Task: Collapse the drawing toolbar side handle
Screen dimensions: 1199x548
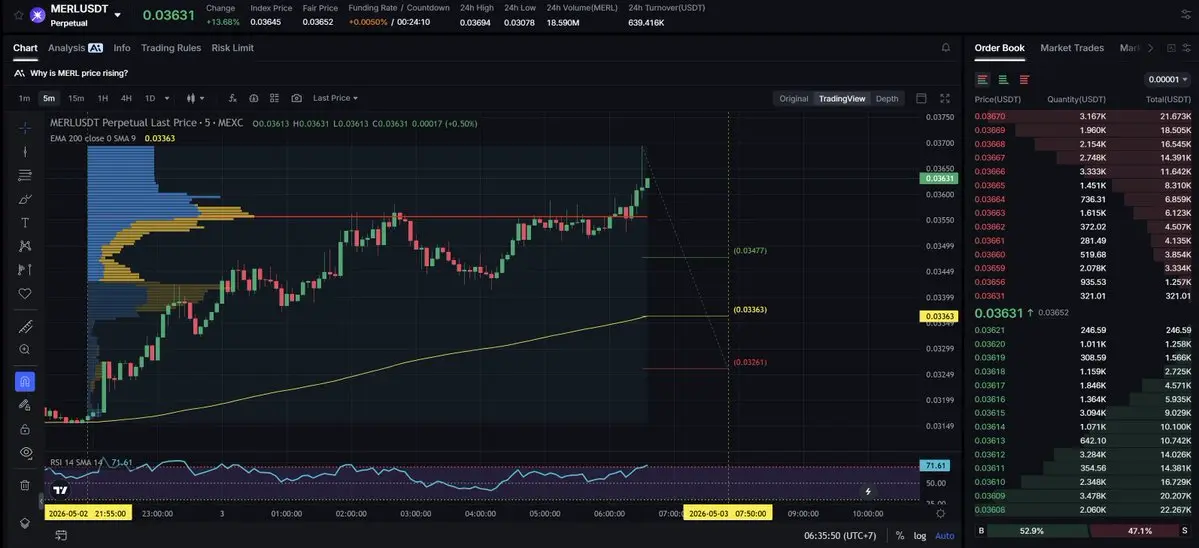Action: pos(41,501)
